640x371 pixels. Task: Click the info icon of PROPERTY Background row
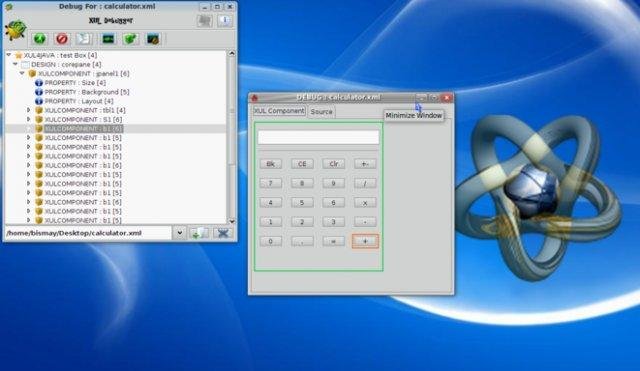point(39,92)
